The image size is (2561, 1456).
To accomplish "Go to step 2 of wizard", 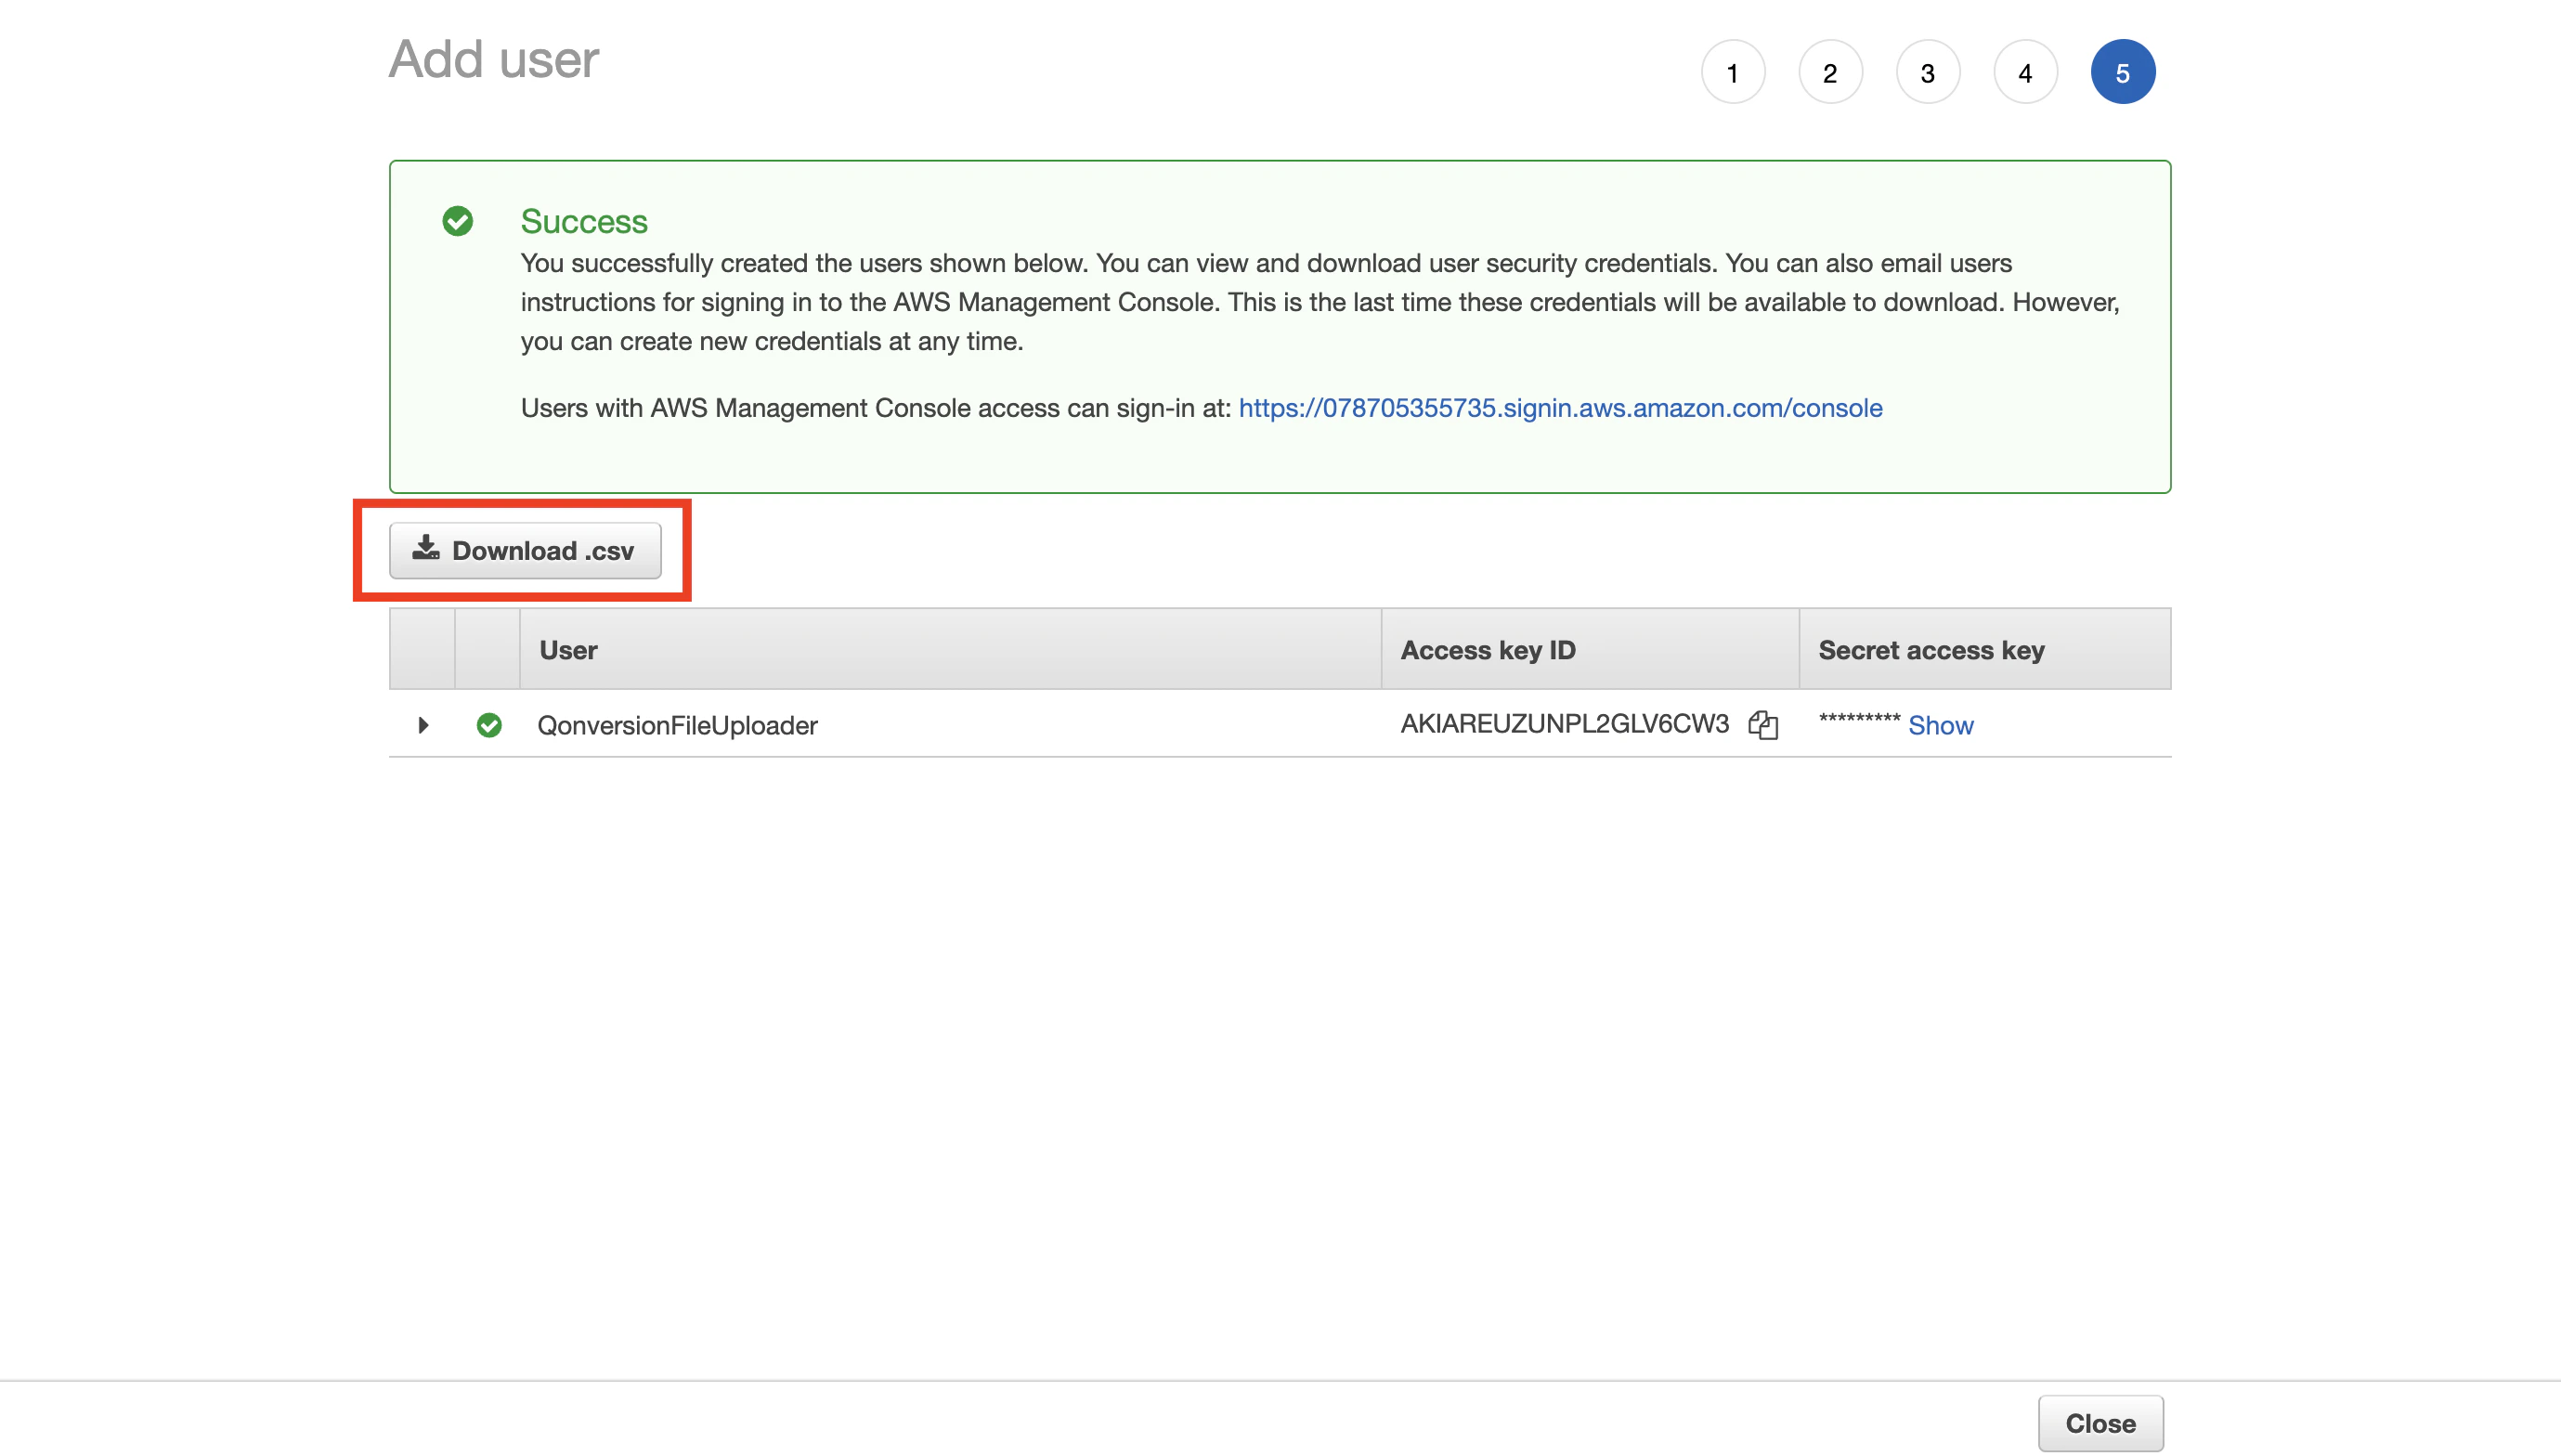I will click(1830, 72).
